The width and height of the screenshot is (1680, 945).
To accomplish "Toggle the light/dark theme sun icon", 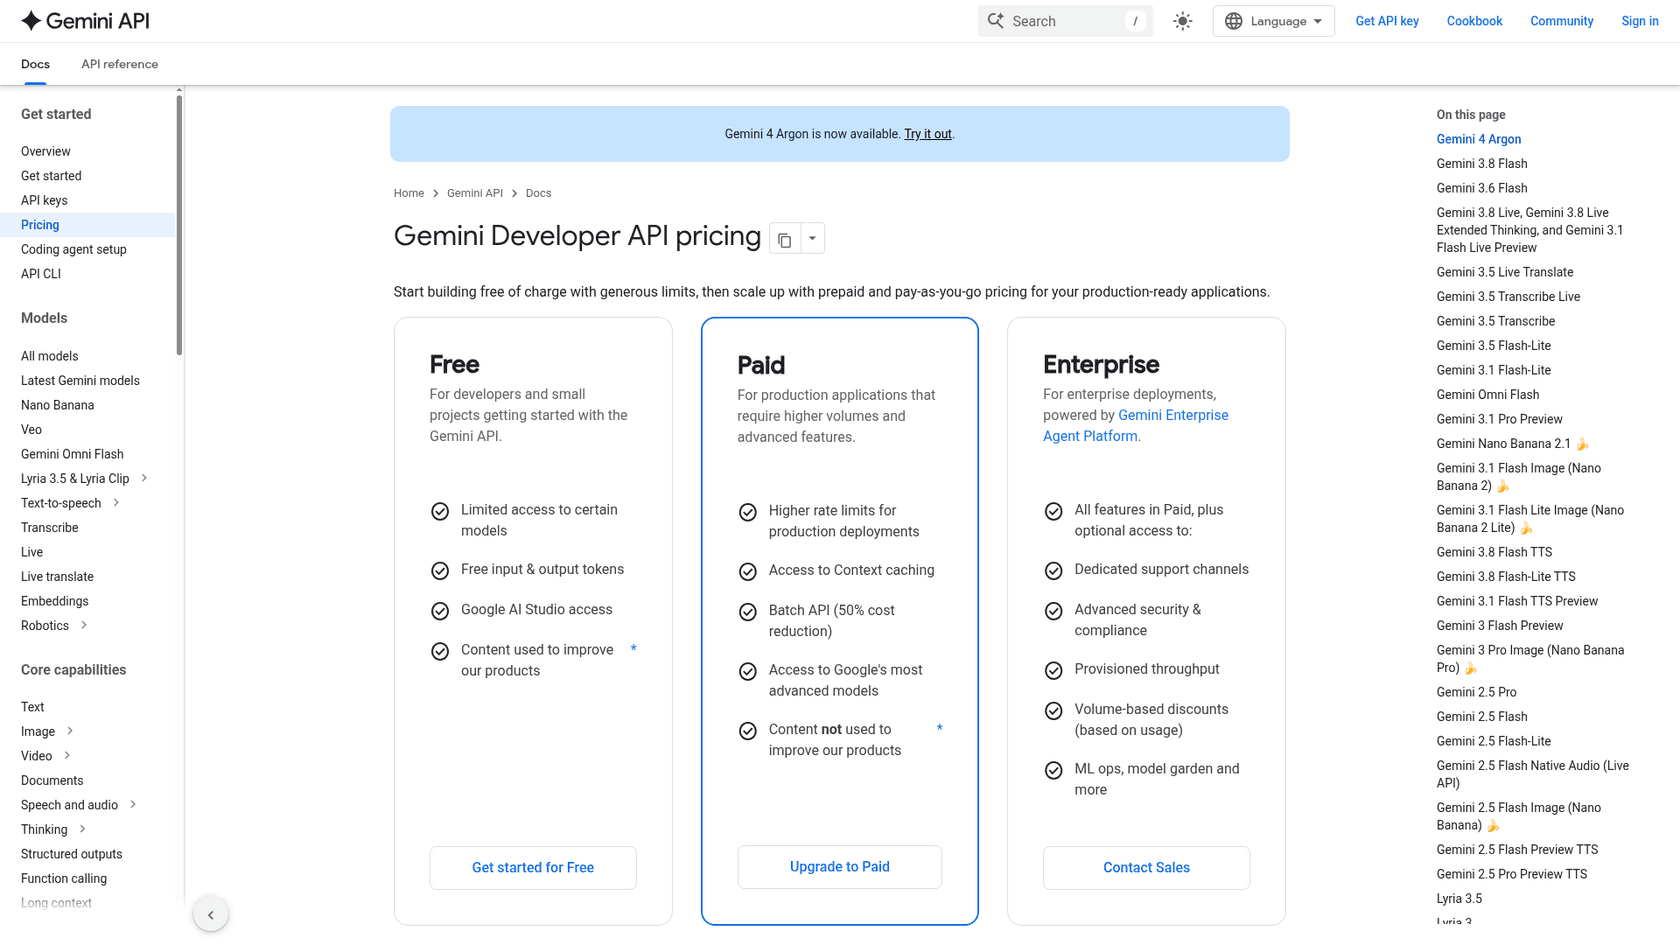I will pyautogui.click(x=1183, y=21).
